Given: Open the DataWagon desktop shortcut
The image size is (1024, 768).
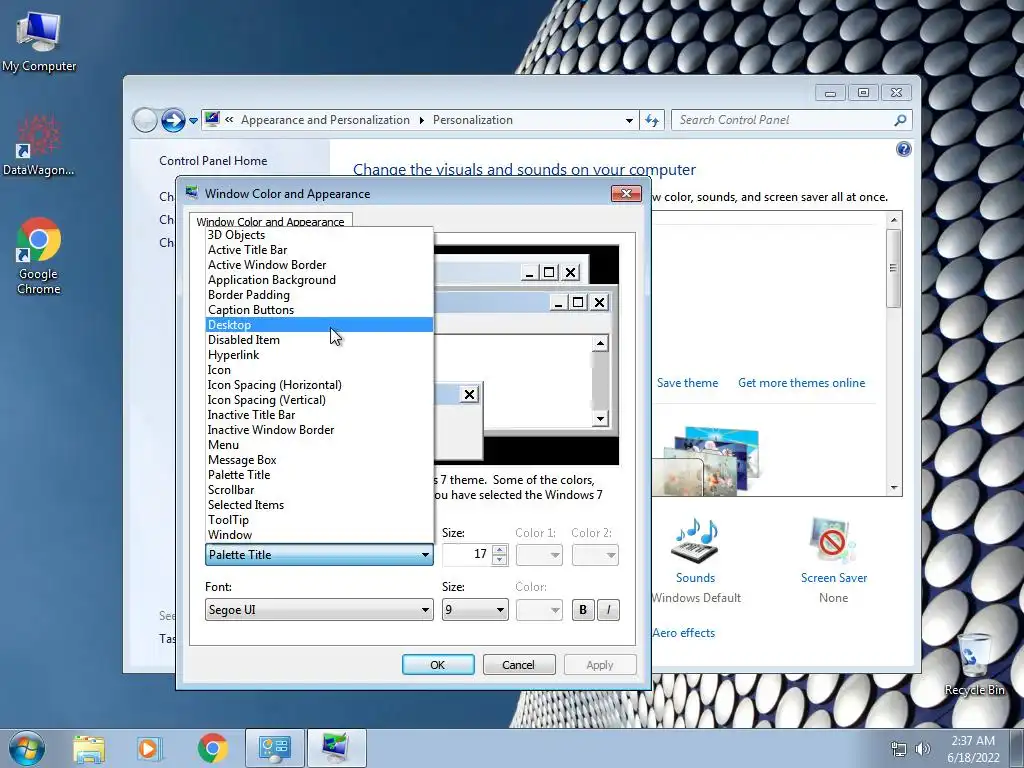Looking at the screenshot, I should point(38,145).
